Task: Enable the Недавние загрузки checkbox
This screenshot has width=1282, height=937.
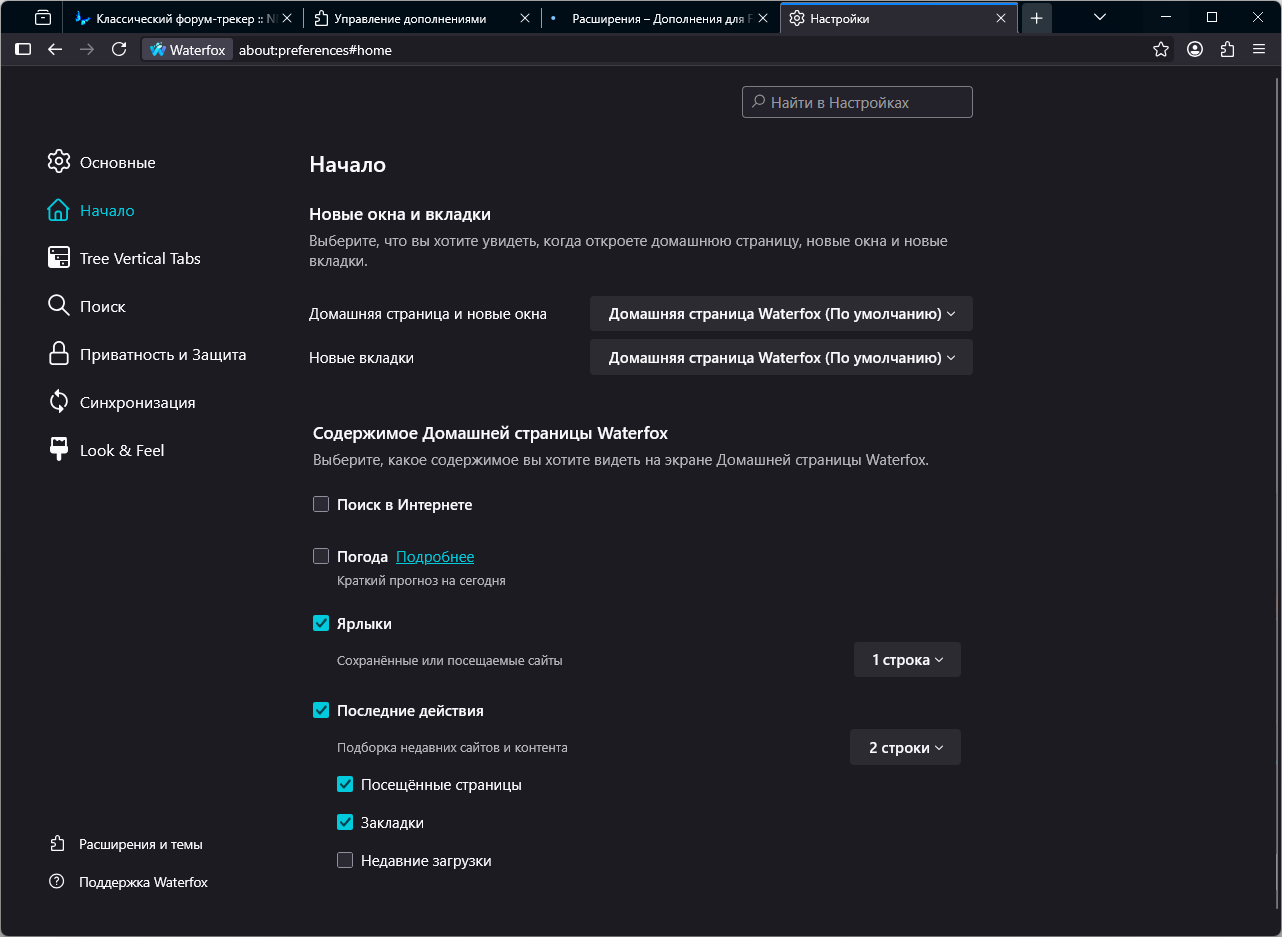Action: coord(345,861)
